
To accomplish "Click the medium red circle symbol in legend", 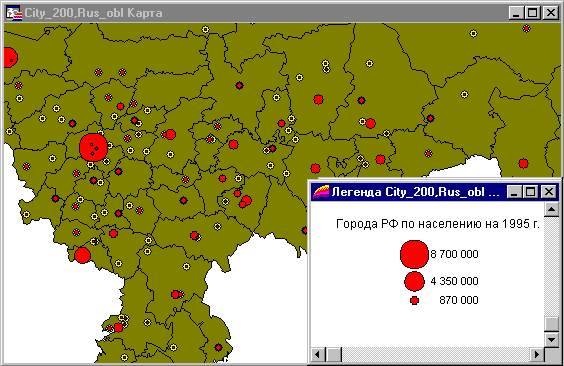I will click(414, 281).
